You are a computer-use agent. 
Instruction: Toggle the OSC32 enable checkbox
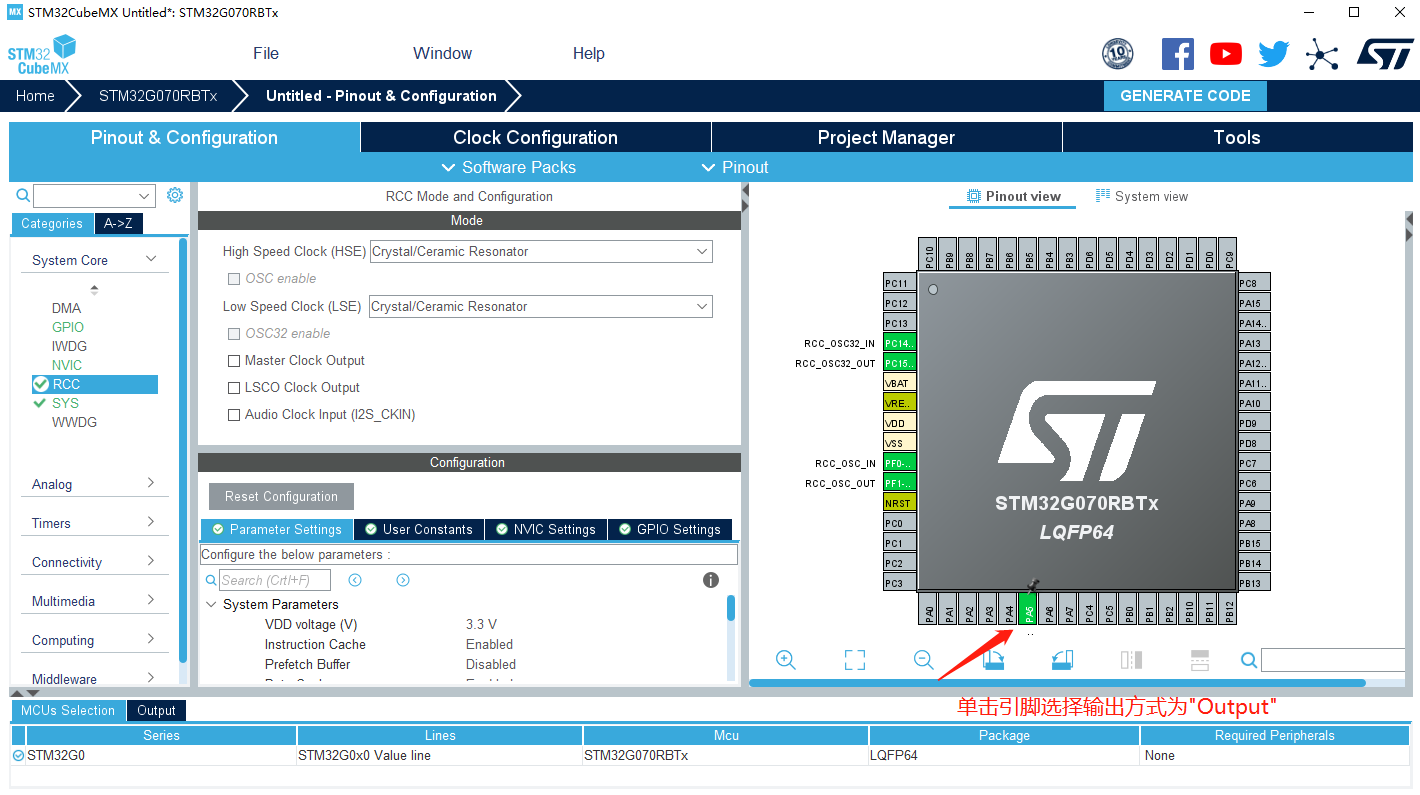tap(234, 334)
